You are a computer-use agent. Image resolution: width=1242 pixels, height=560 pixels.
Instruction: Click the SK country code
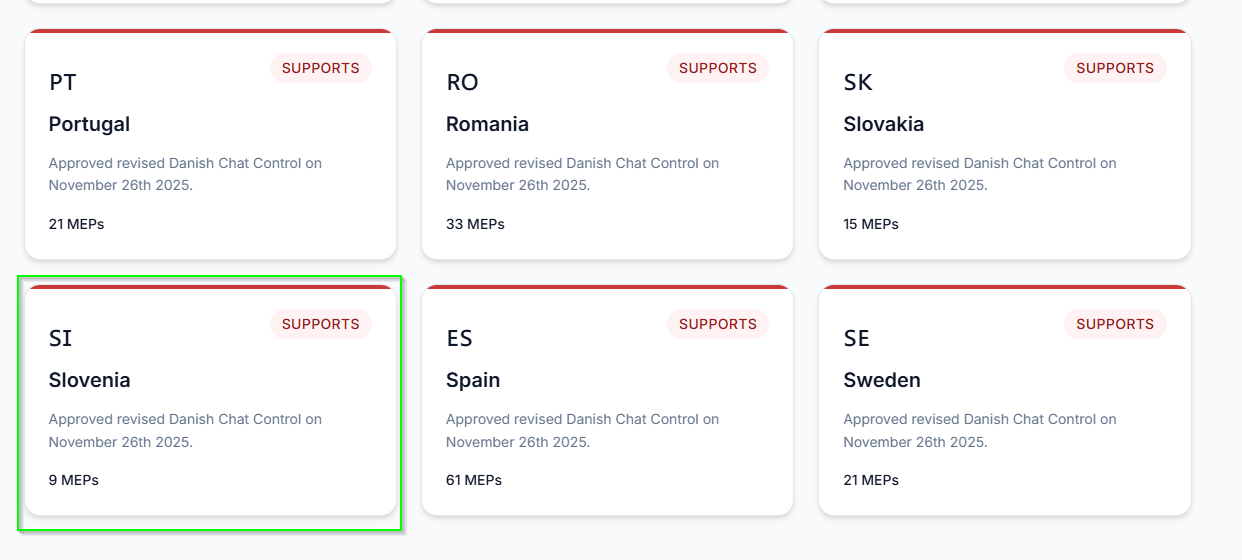tap(858, 82)
